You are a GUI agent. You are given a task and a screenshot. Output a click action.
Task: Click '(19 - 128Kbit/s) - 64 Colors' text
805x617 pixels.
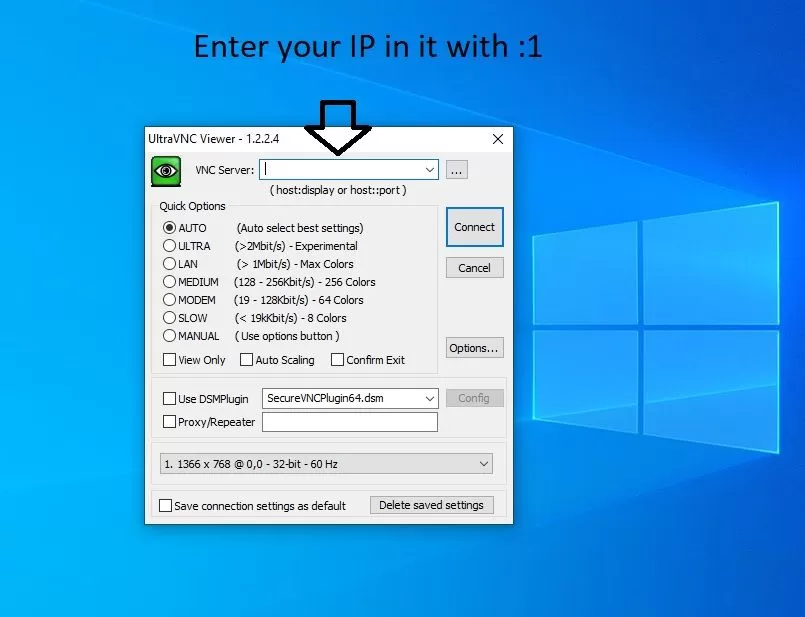(298, 300)
